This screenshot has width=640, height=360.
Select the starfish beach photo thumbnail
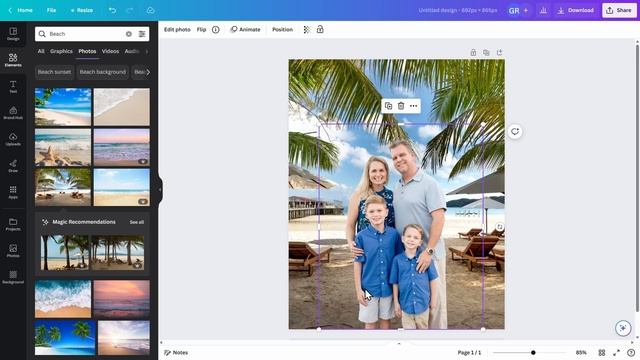point(63,148)
